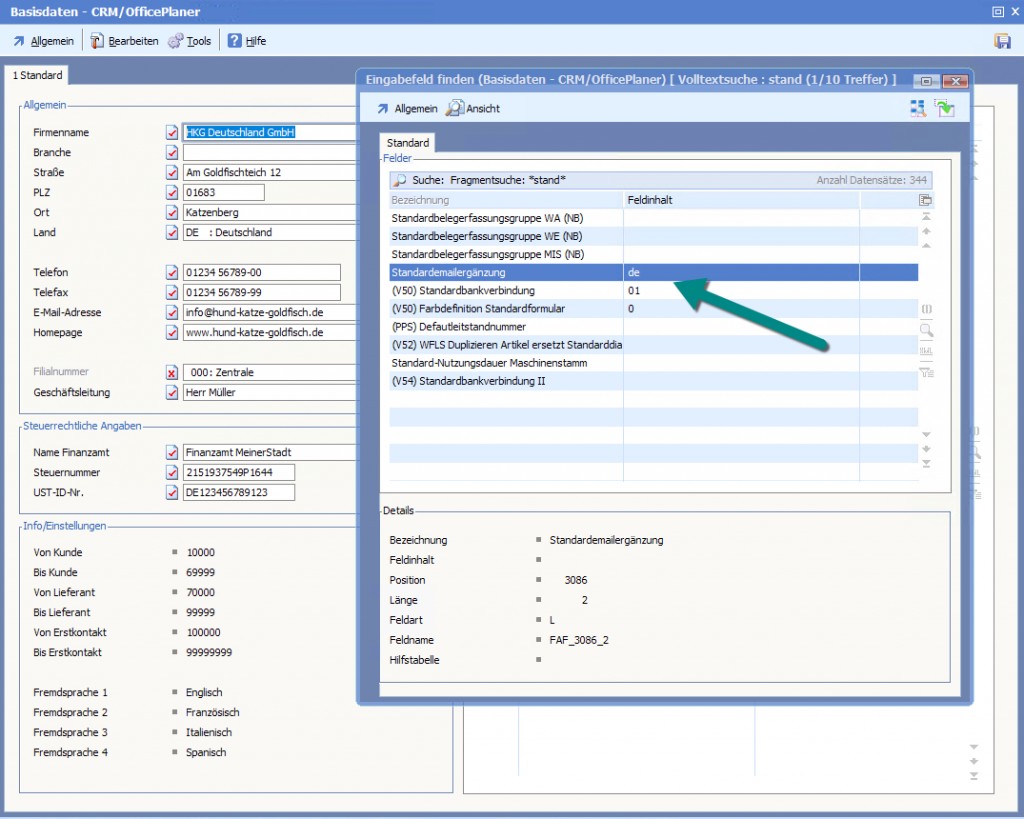Image resolution: width=1024 pixels, height=819 pixels.
Task: Click the column settings icon in table header
Action: pos(926,200)
